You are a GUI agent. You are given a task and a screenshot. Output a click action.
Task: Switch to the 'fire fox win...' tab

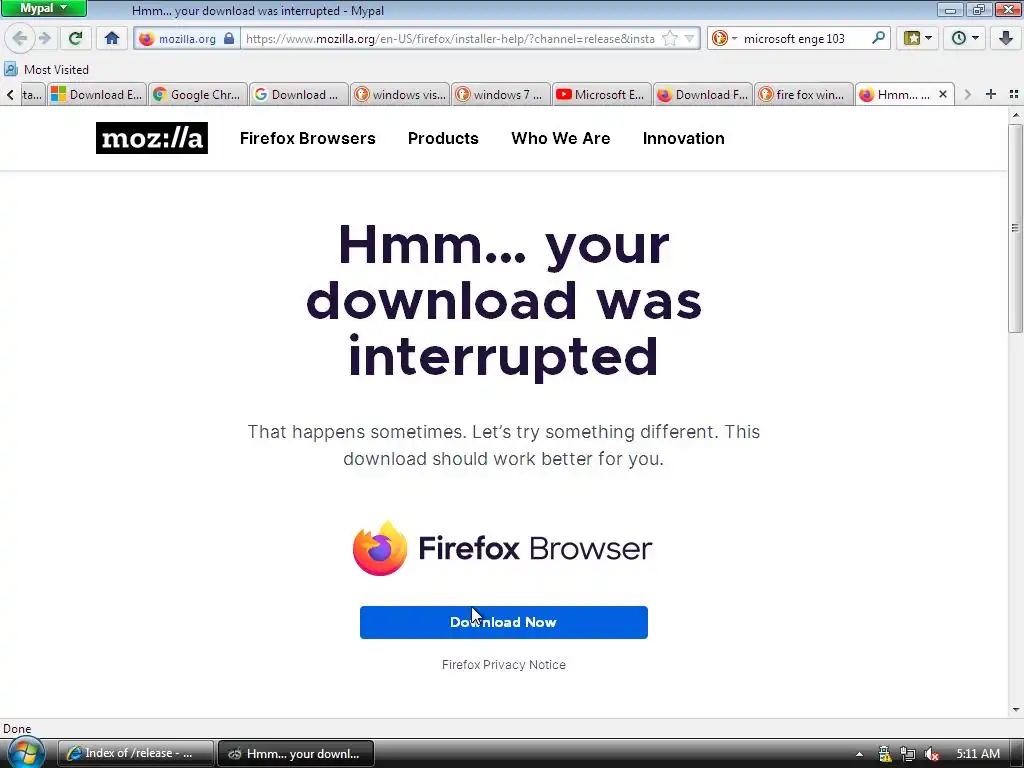click(804, 95)
